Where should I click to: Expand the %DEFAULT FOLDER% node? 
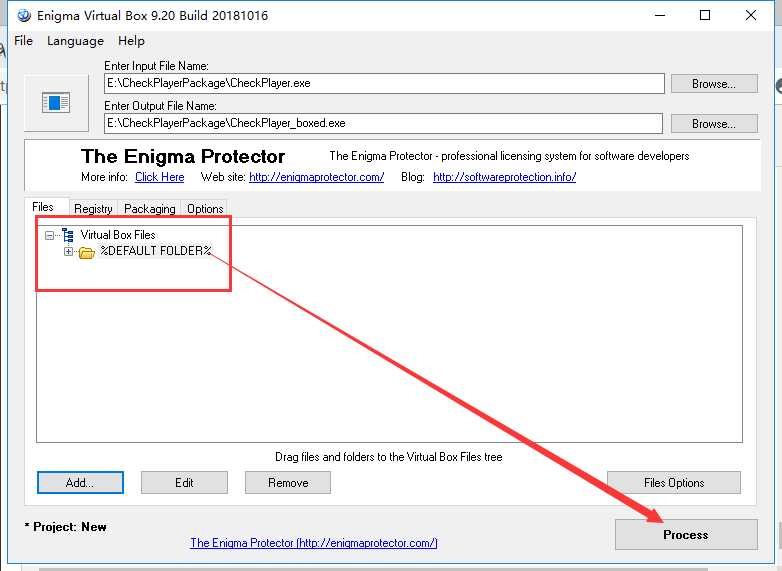68,251
